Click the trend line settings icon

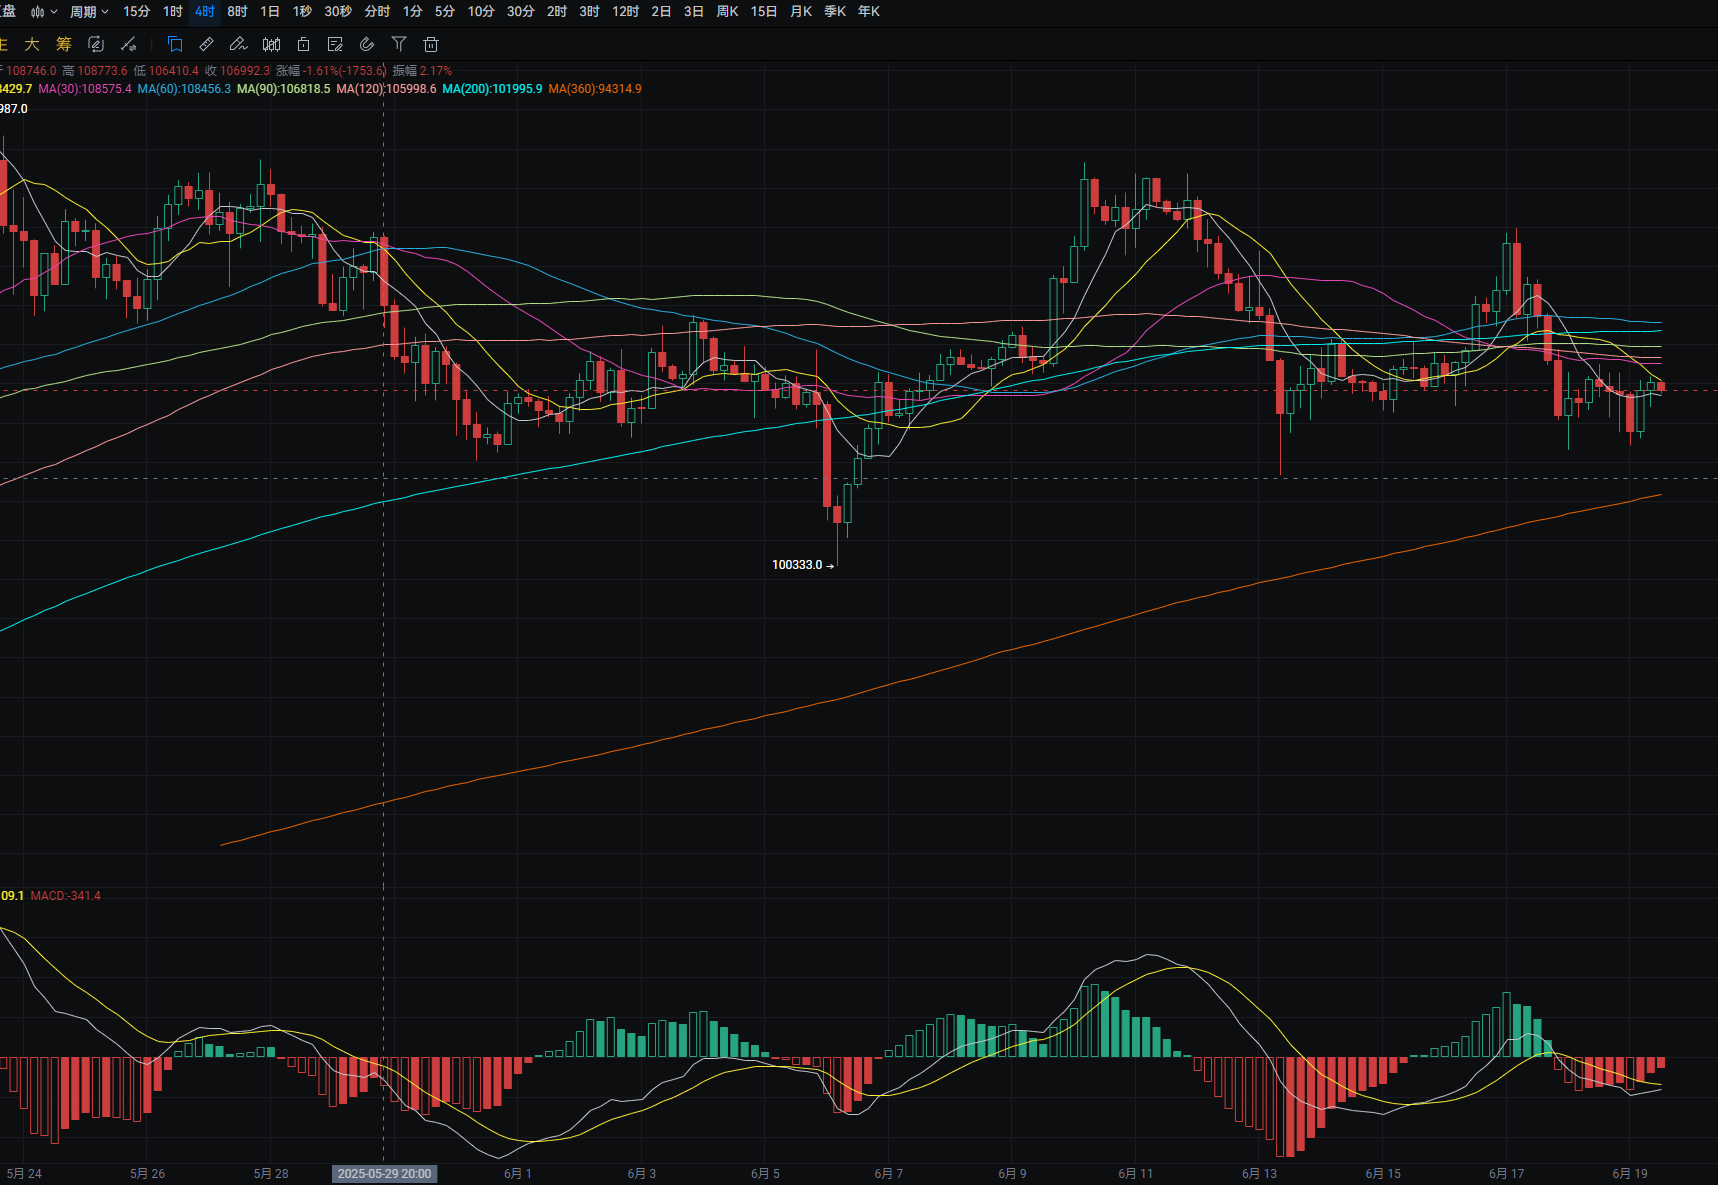pyautogui.click(x=128, y=44)
